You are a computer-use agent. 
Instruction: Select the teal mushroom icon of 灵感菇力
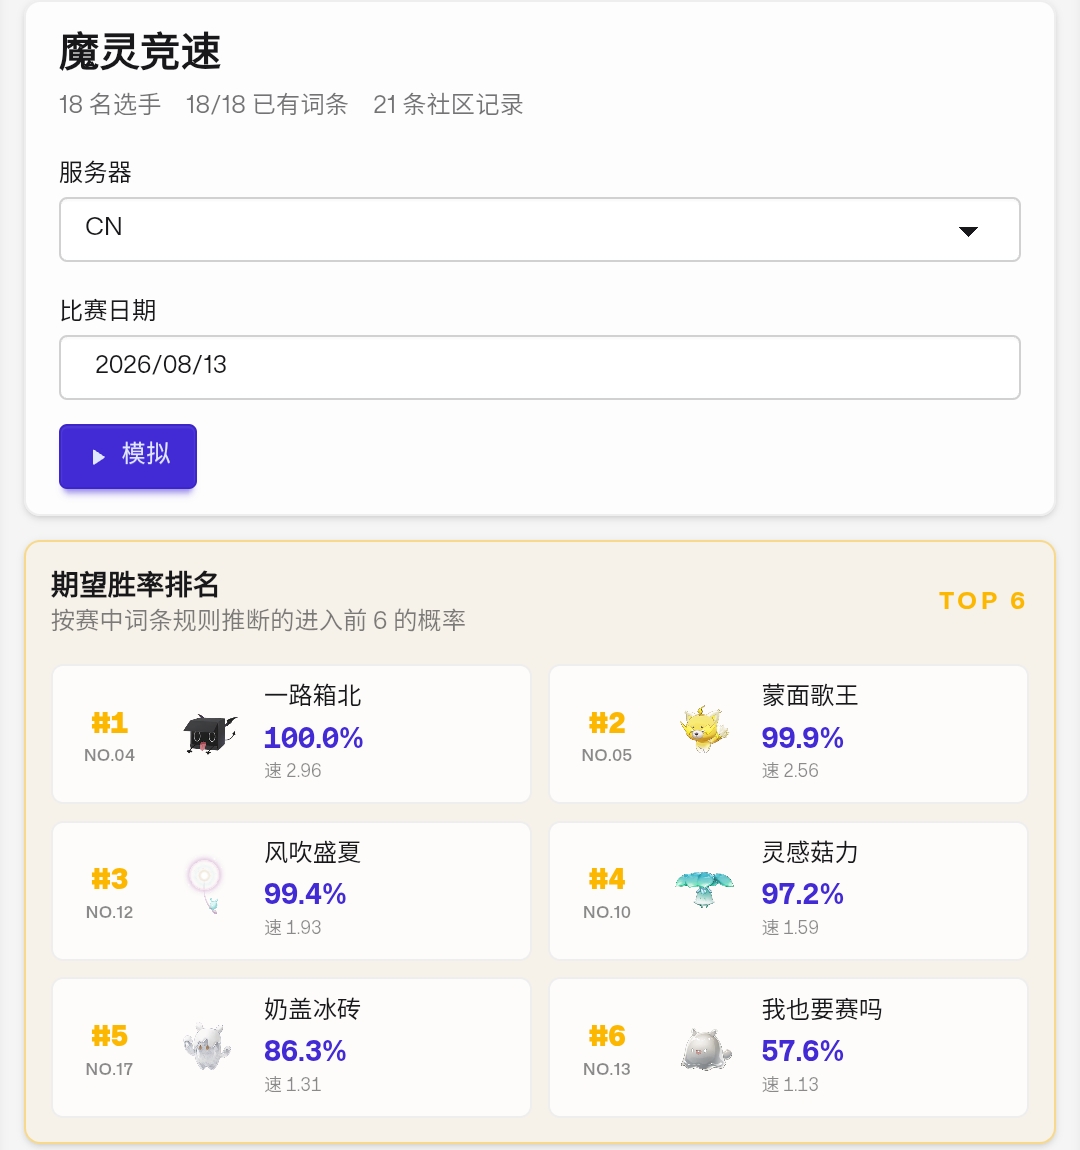click(x=704, y=889)
